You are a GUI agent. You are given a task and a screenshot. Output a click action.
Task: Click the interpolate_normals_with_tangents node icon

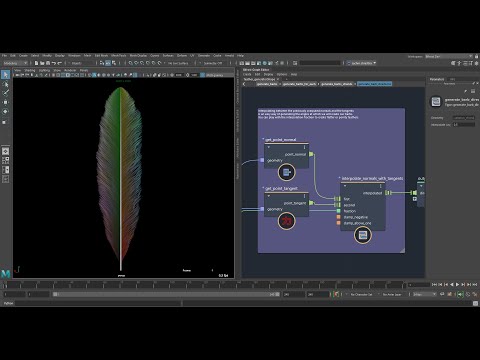pyautogui.click(x=363, y=235)
